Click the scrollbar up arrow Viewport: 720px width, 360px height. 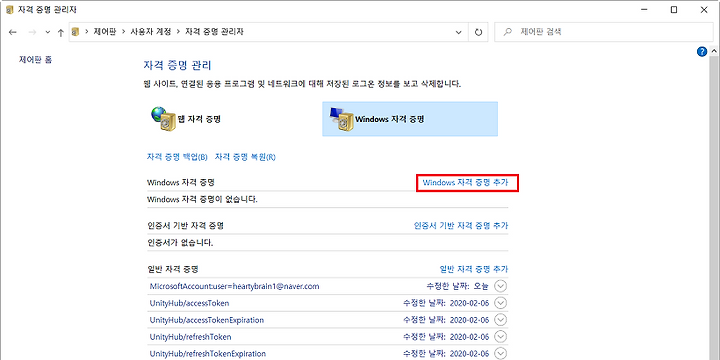[x=714, y=50]
